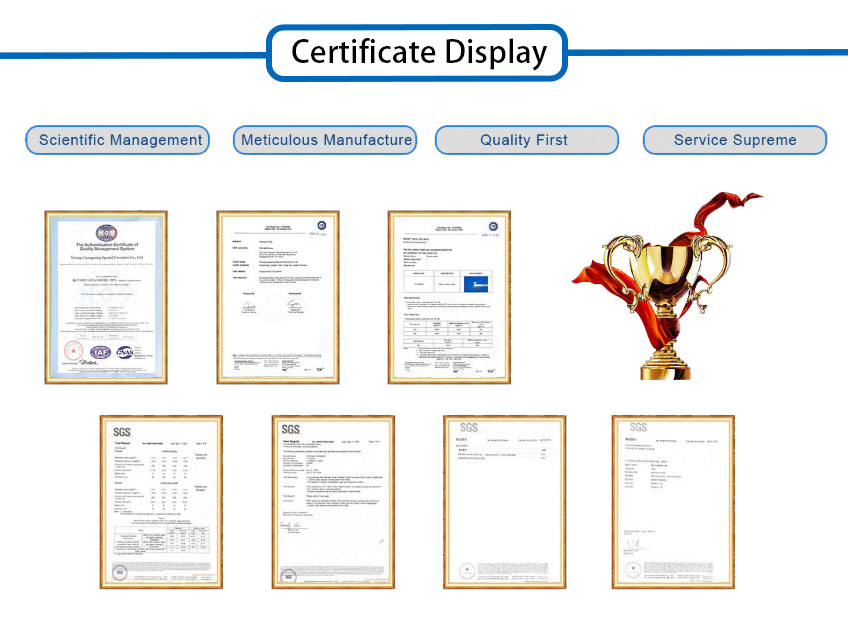
Task: Click the IAF logo on blue certificate
Action: (101, 353)
